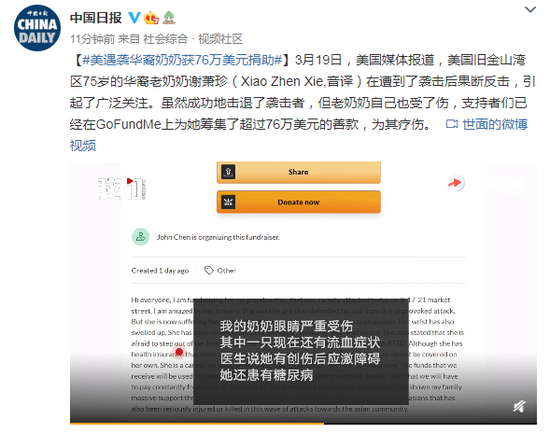Viewport: 550px width, 433px height.
Task: Click the Donate now button
Action: (x=299, y=202)
